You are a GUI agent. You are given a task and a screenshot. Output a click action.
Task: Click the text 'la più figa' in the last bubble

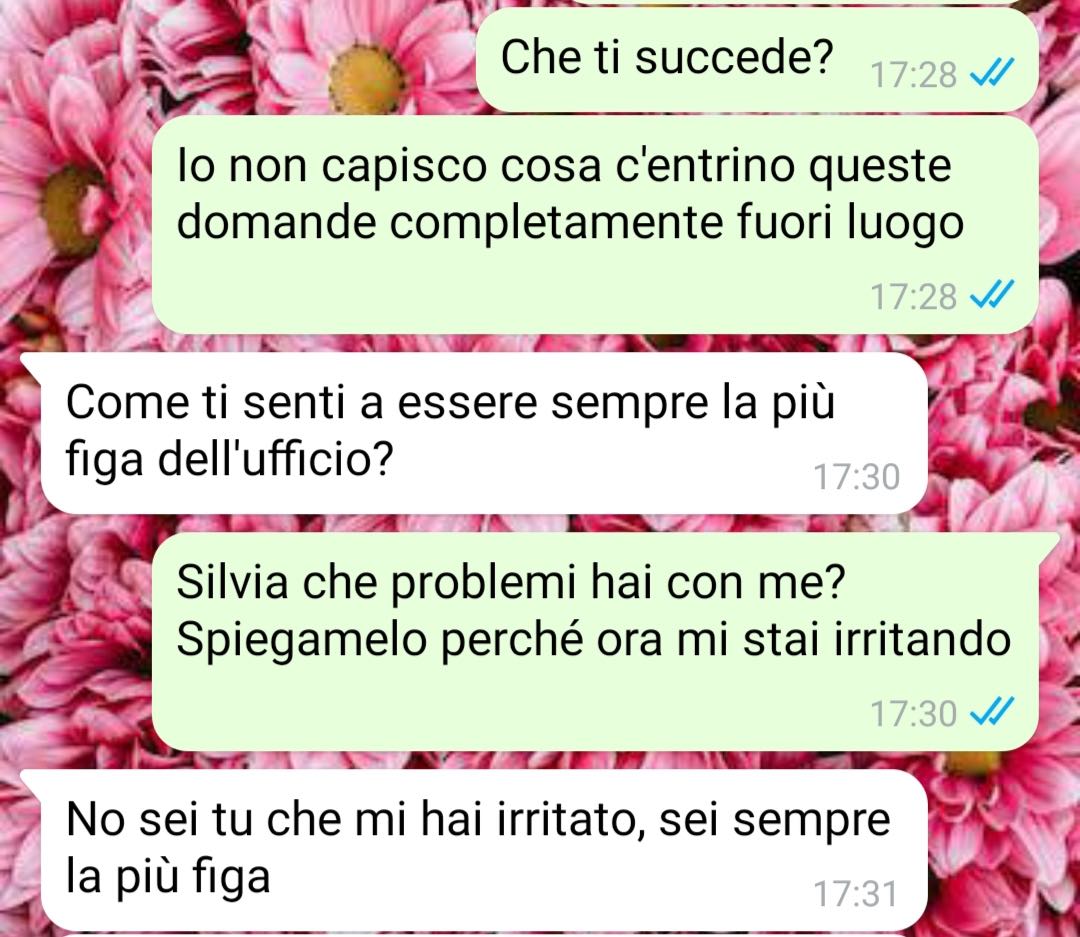167,876
